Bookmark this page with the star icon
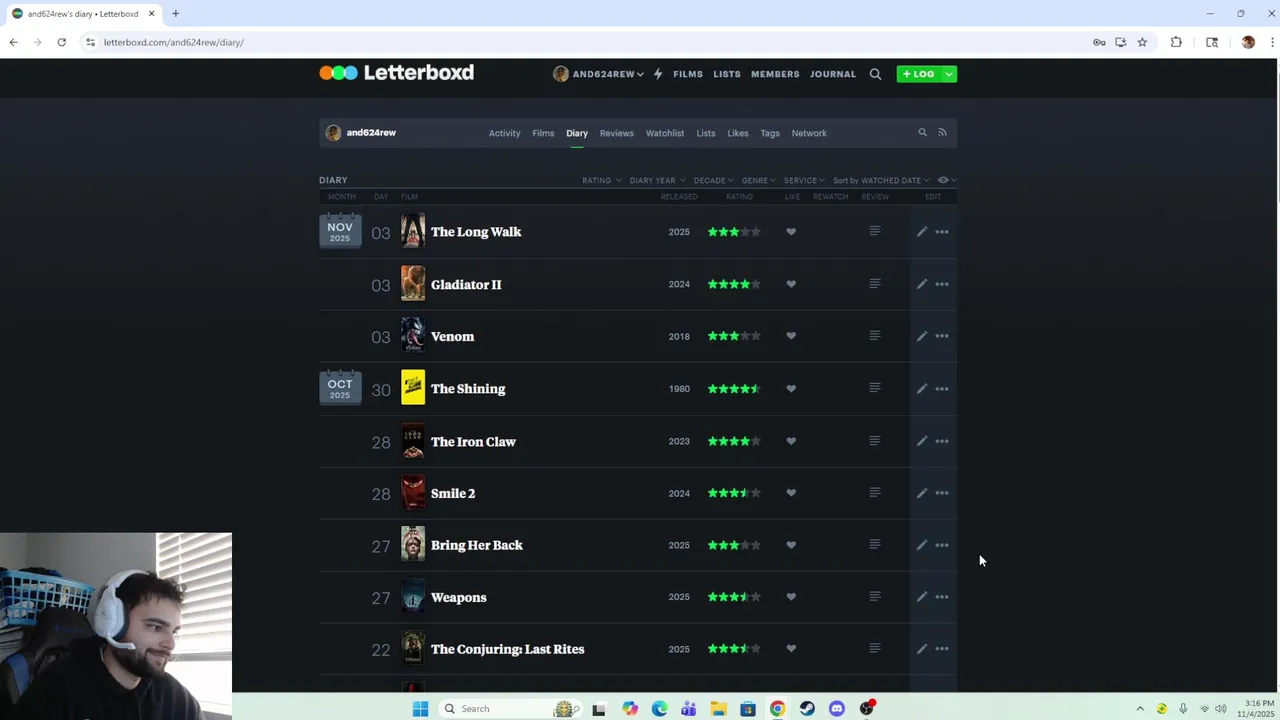The image size is (1280, 720). pos(1142,42)
